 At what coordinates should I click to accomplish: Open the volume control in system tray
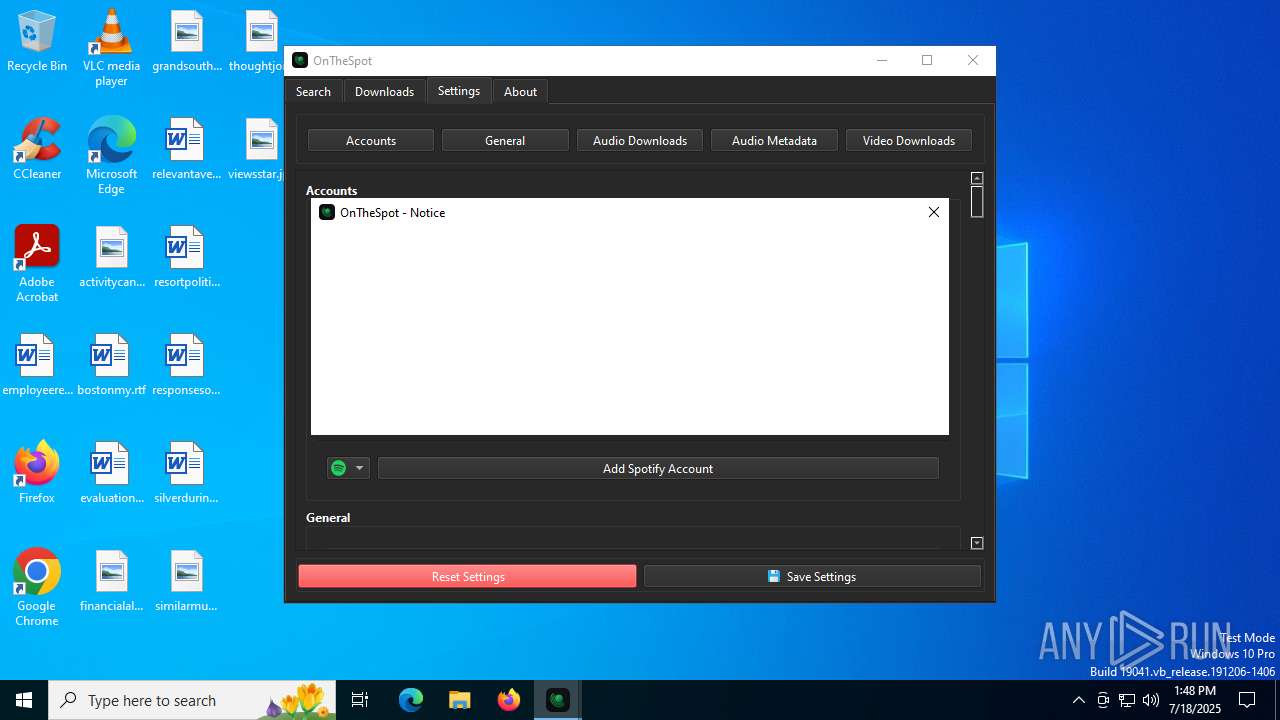[x=1151, y=700]
